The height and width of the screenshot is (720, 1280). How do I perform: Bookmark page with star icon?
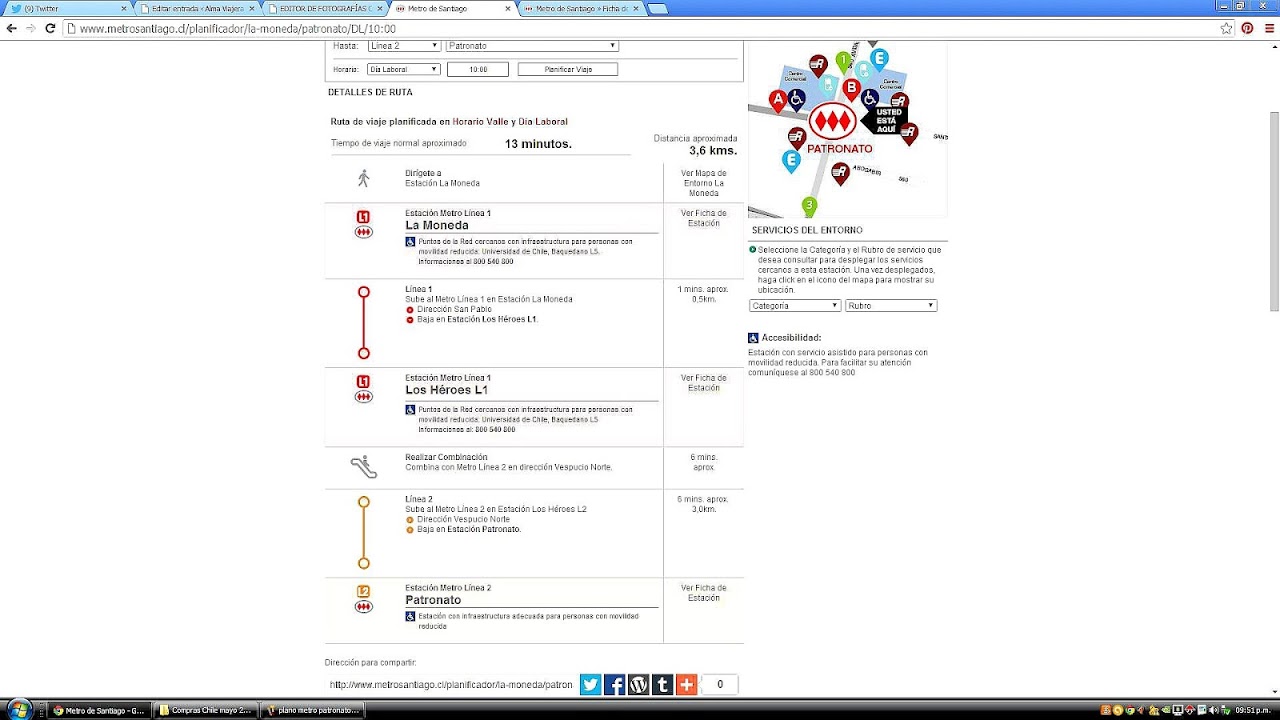click(1226, 29)
